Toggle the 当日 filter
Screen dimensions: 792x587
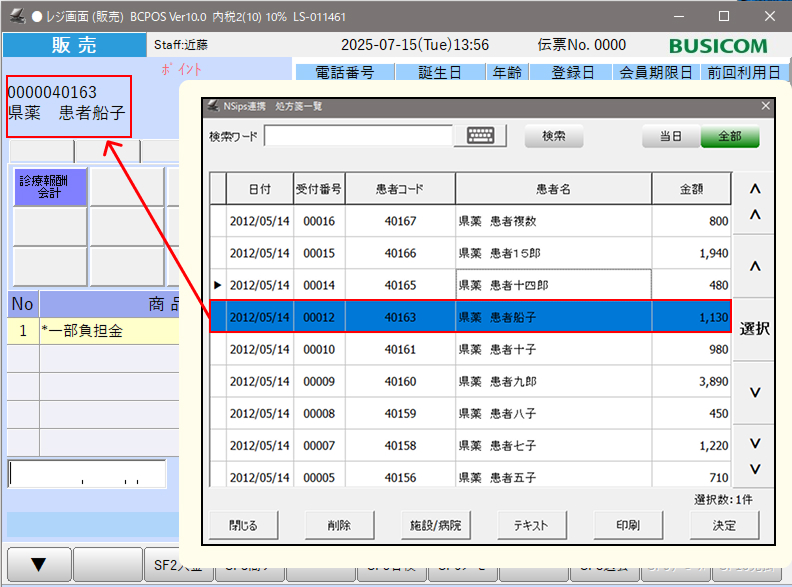coord(670,137)
